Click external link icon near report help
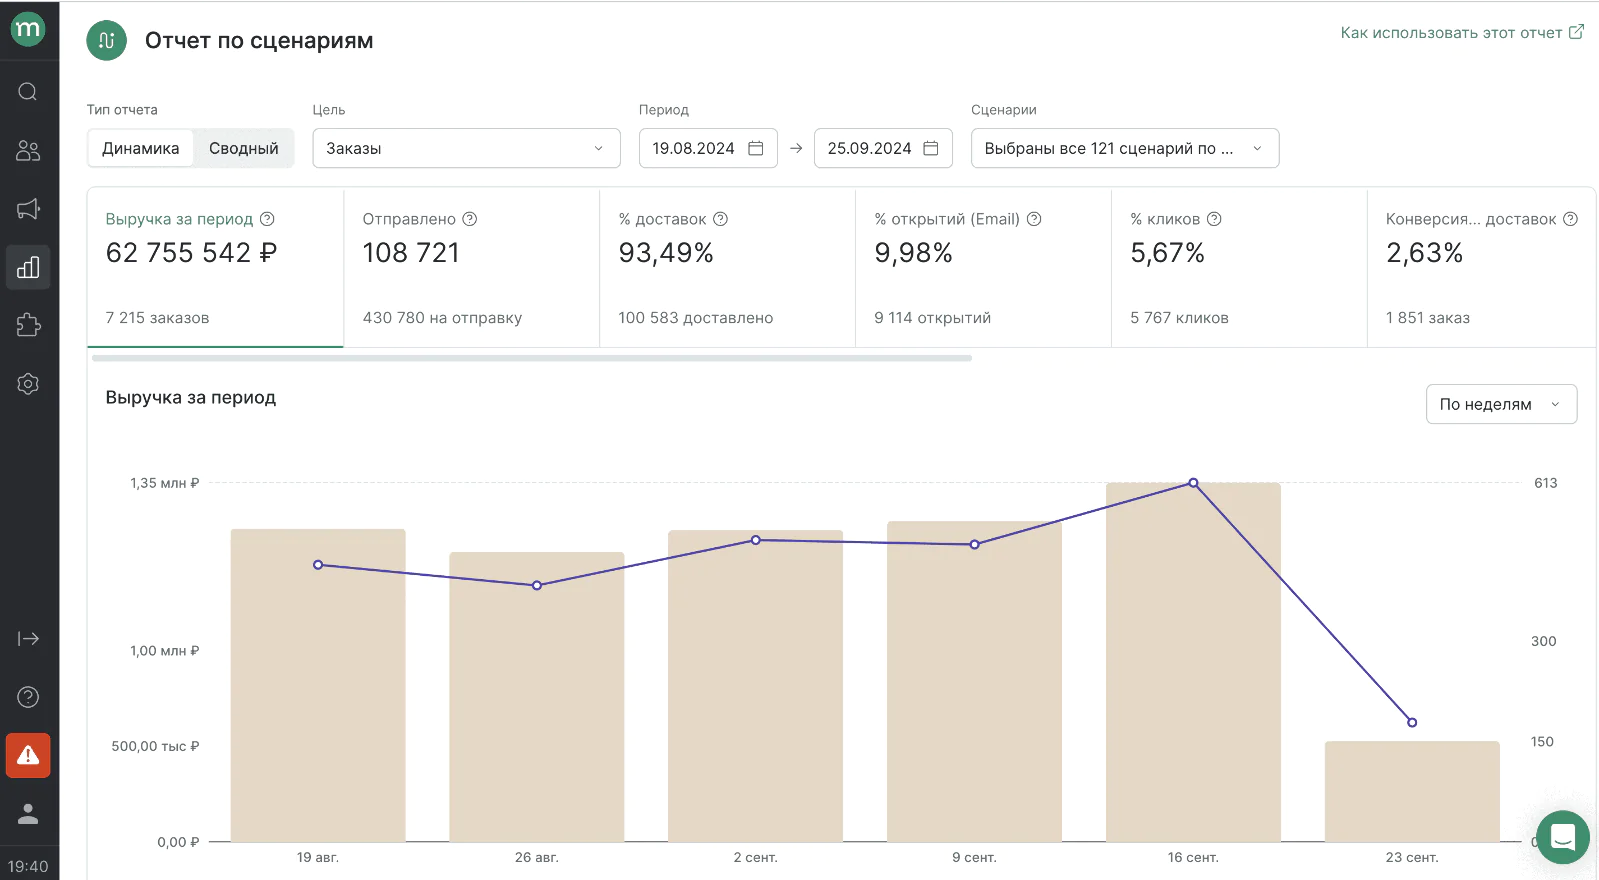This screenshot has width=1599, height=880. pyautogui.click(x=1576, y=32)
